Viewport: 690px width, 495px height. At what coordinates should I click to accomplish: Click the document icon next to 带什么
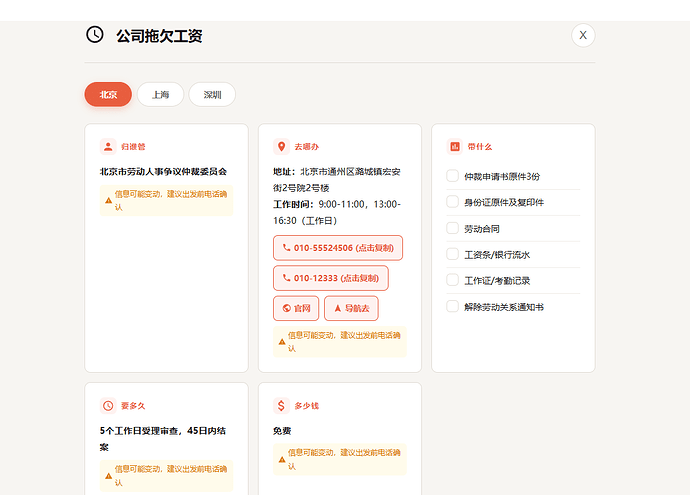[x=455, y=147]
